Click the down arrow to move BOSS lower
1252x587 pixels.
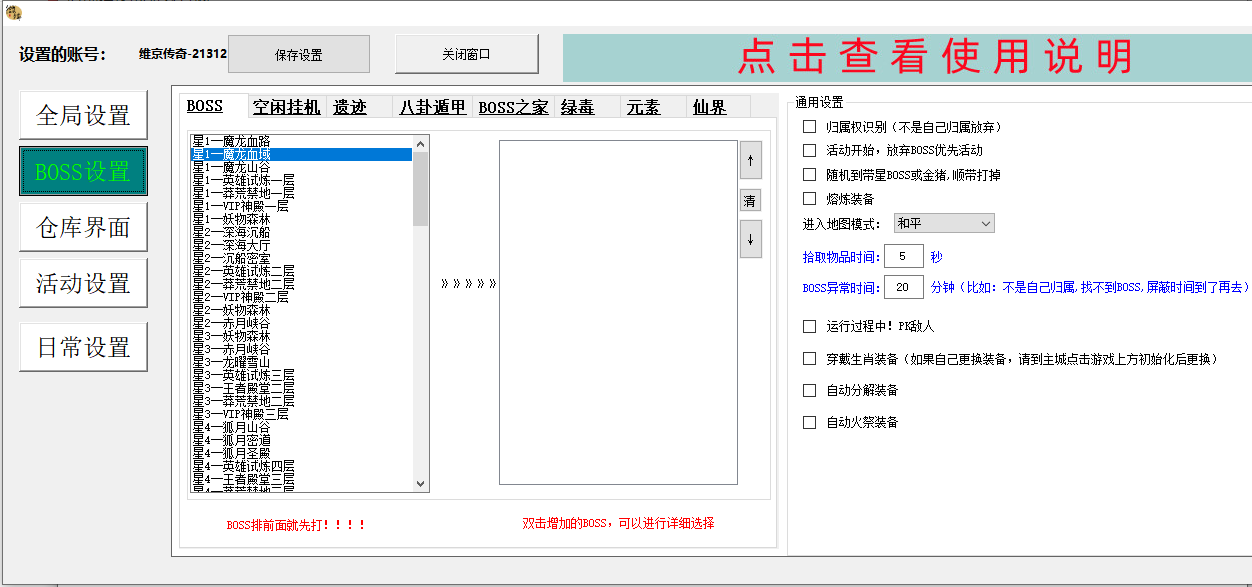pyautogui.click(x=751, y=239)
